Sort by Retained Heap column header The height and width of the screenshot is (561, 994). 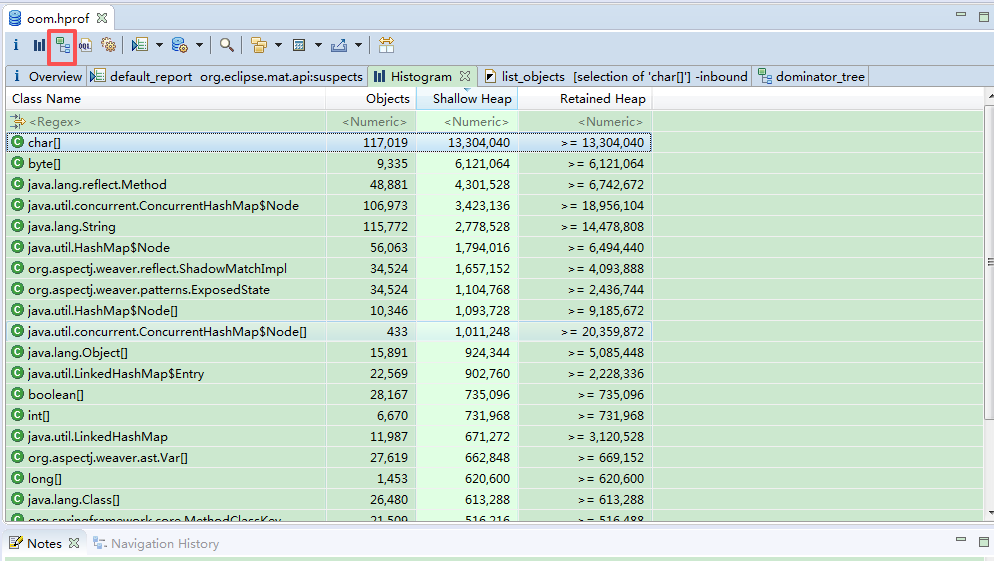tap(586, 99)
